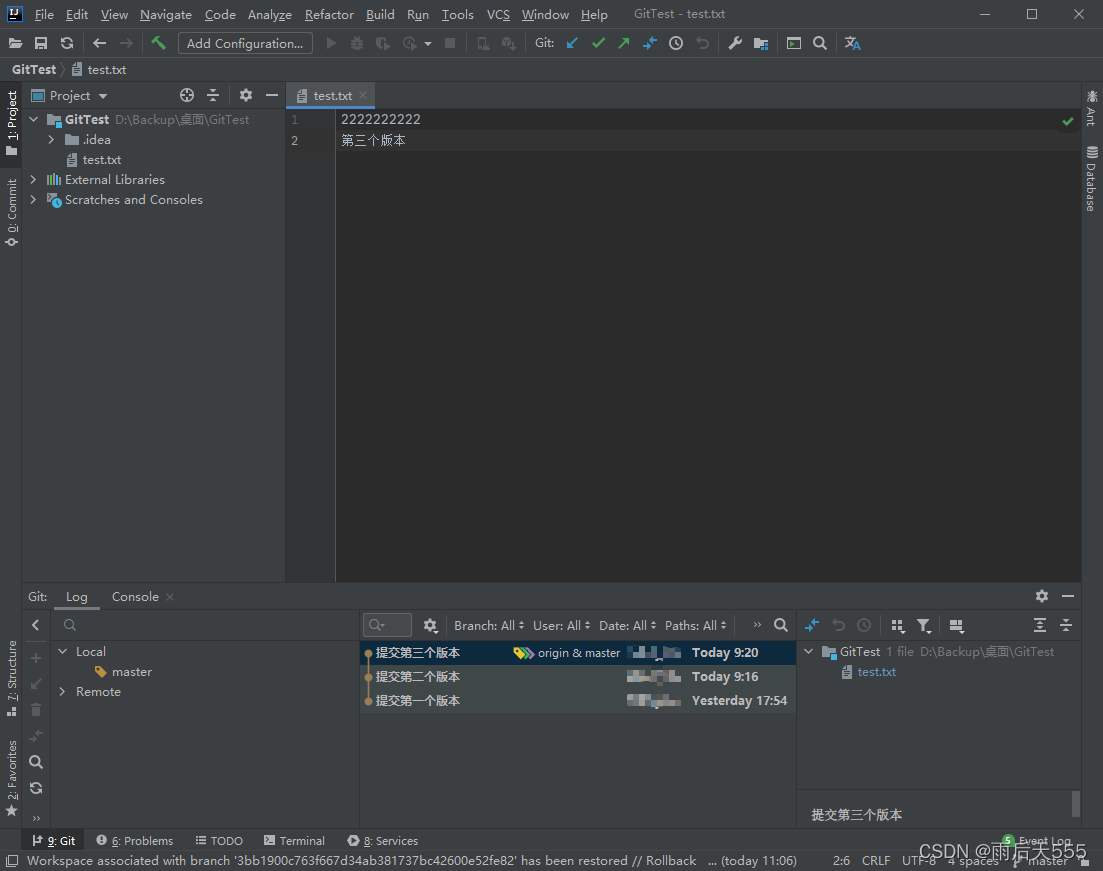Image resolution: width=1103 pixels, height=871 pixels.
Task: Click Add Configuration... button
Action: coord(245,44)
